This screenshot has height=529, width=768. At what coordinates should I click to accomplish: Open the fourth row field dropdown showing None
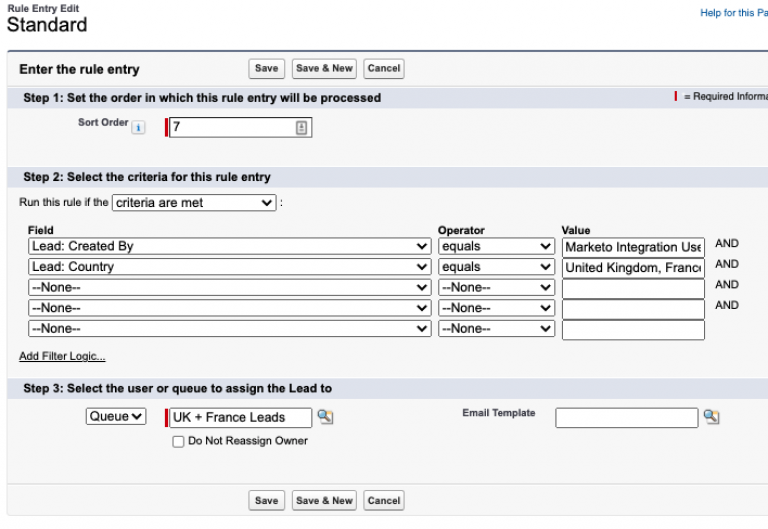coord(230,308)
